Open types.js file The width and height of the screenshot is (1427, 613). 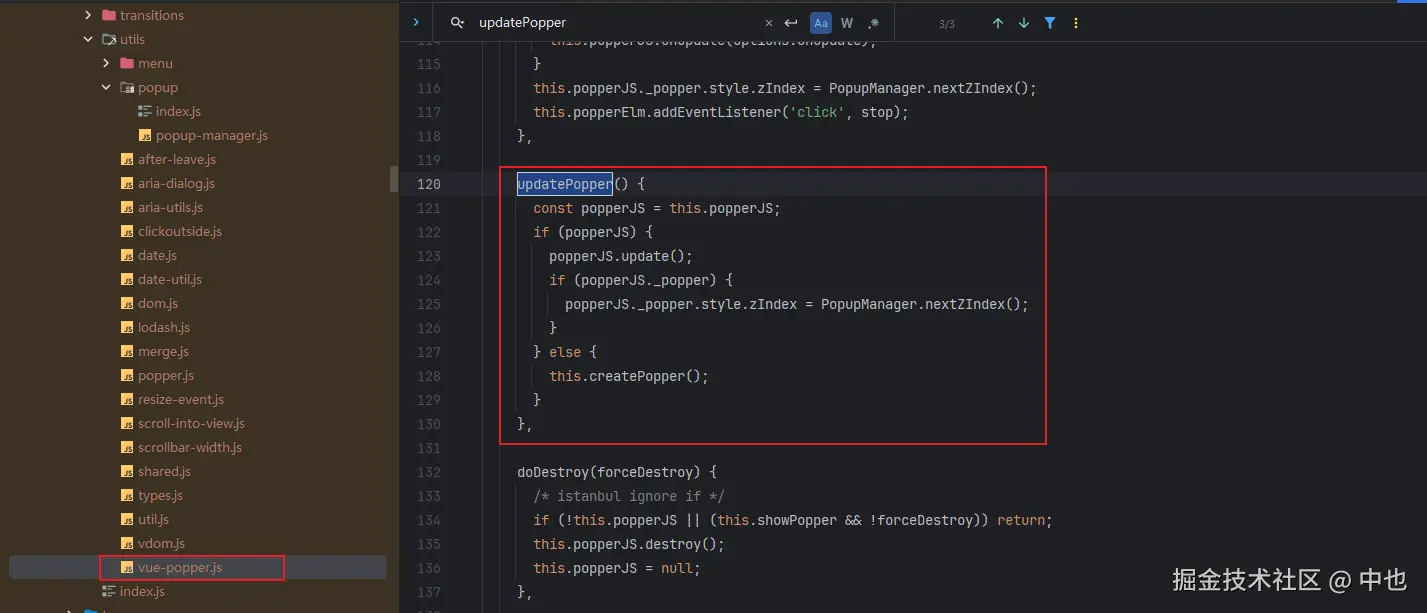point(160,495)
